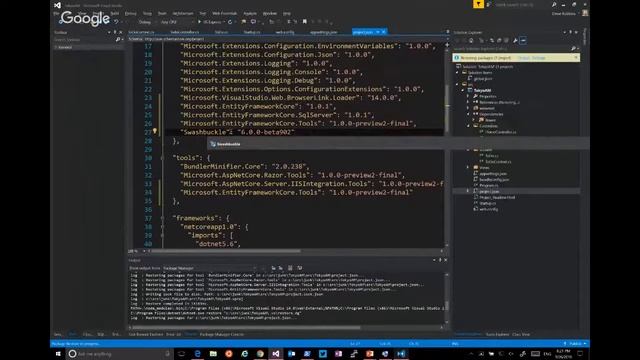Click the Toolbox search input field
The width and height of the screenshot is (640, 360).
(84, 40)
